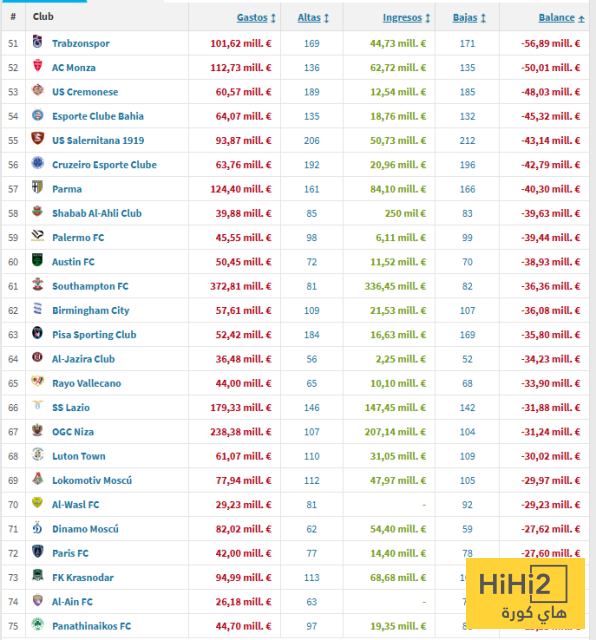This screenshot has height=640, width=596.
Task: Click Cruzeiro's 192 altas count
Action: coord(312,165)
